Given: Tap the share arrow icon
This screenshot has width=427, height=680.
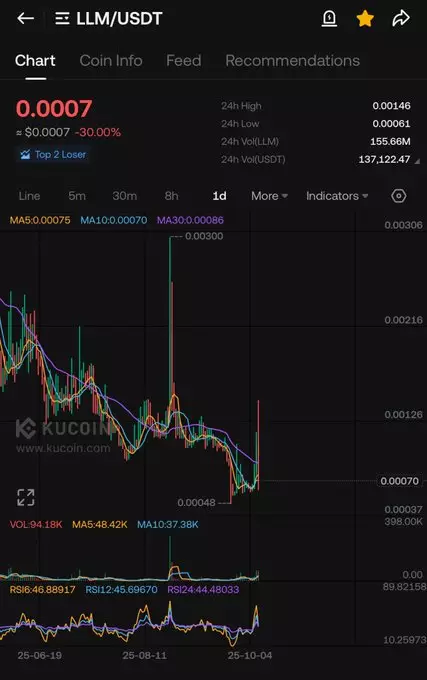Looking at the screenshot, I should click(401, 18).
